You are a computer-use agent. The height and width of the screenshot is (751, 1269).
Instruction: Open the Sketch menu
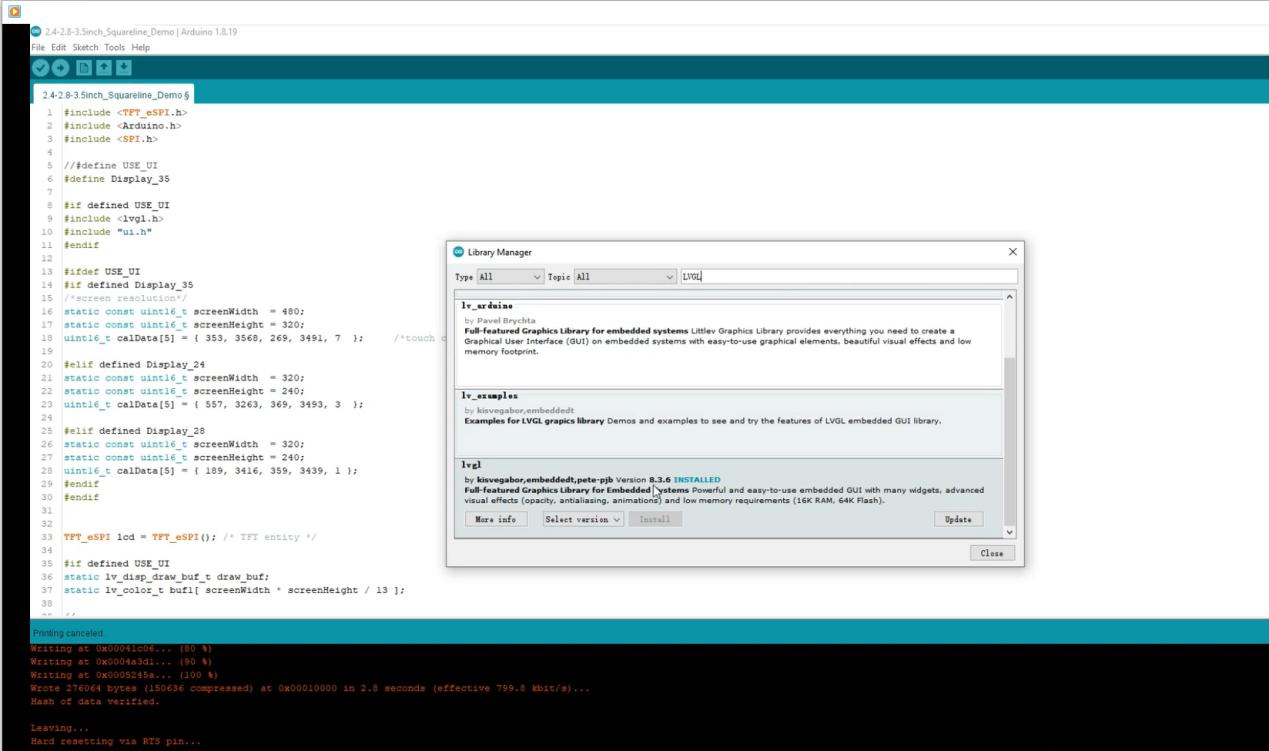coord(85,47)
